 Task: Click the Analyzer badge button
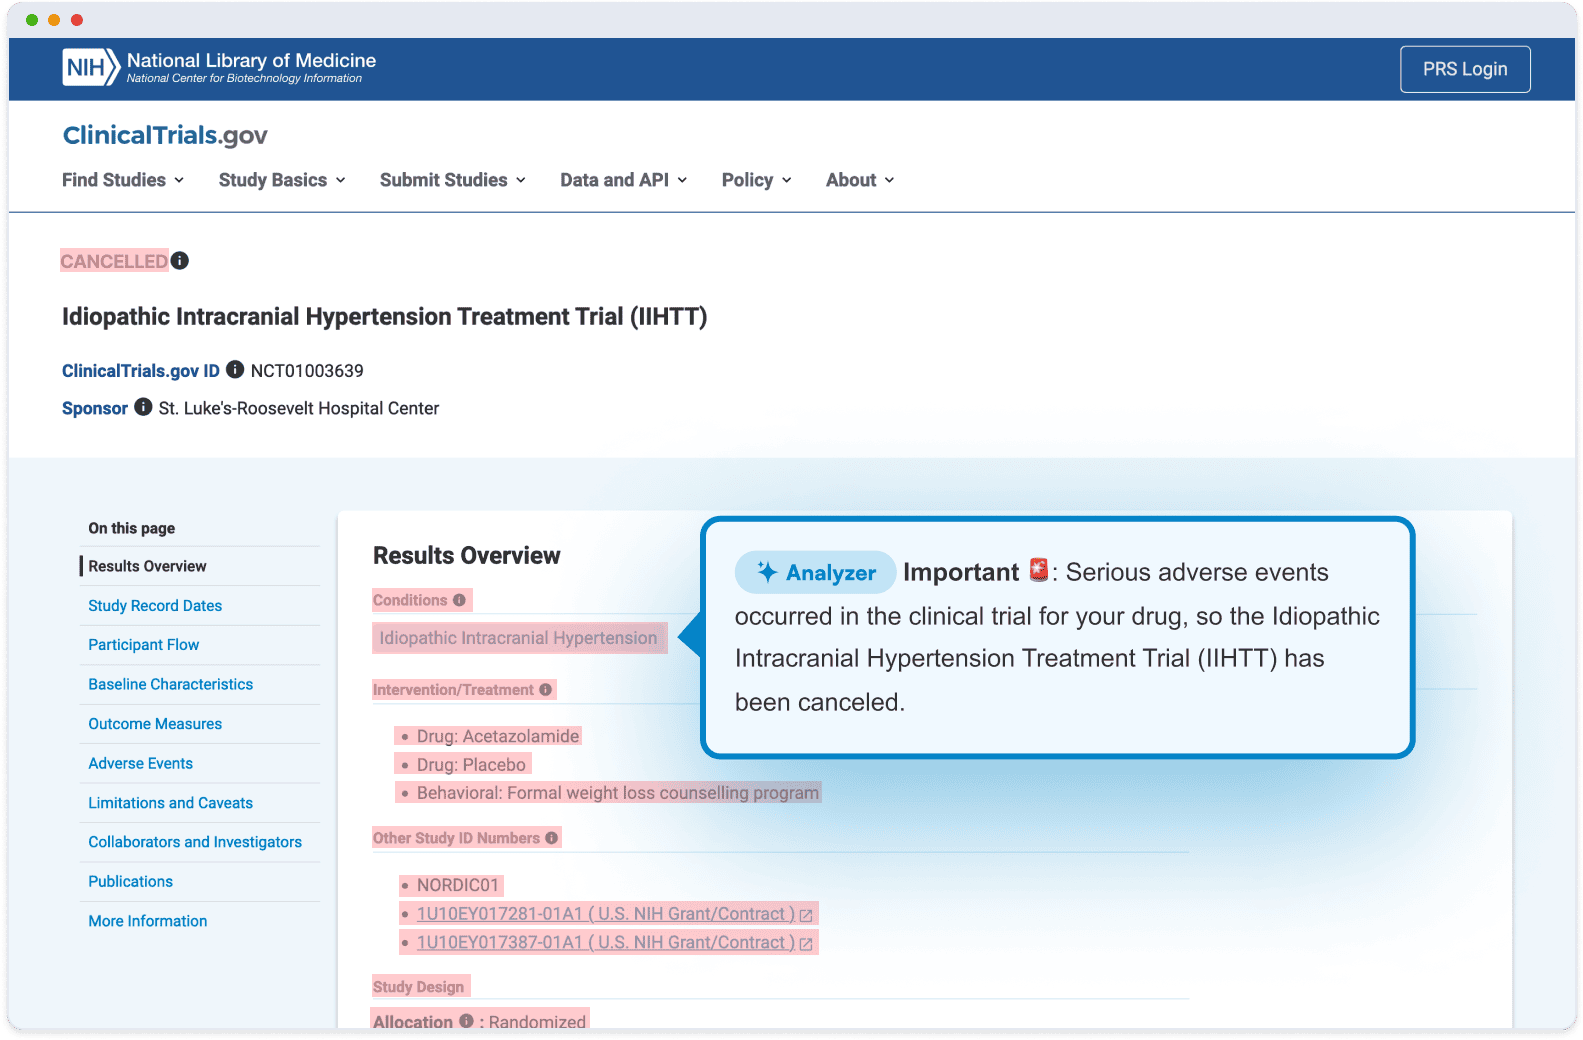coord(816,572)
